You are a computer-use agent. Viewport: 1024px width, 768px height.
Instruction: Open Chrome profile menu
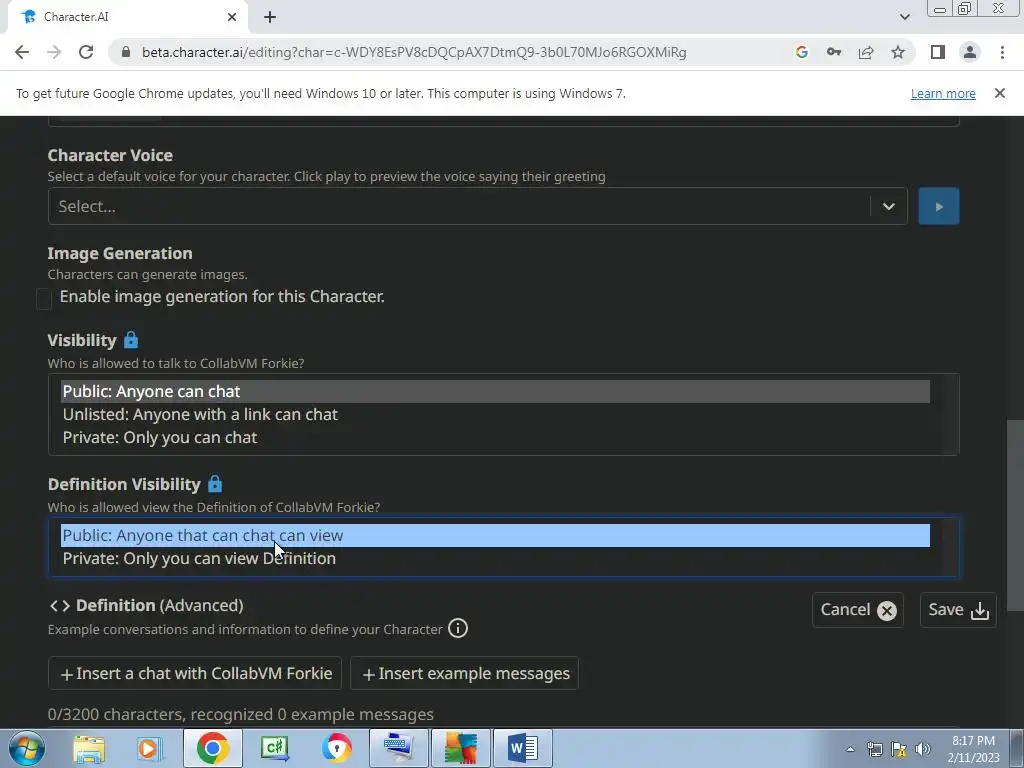(970, 52)
